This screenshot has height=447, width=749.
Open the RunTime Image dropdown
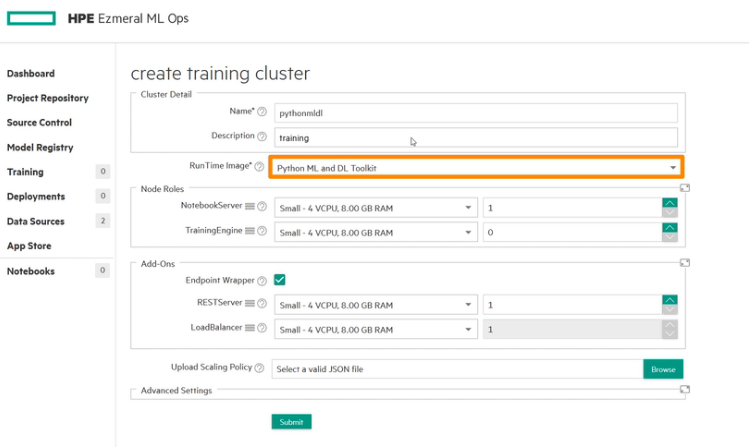477,168
